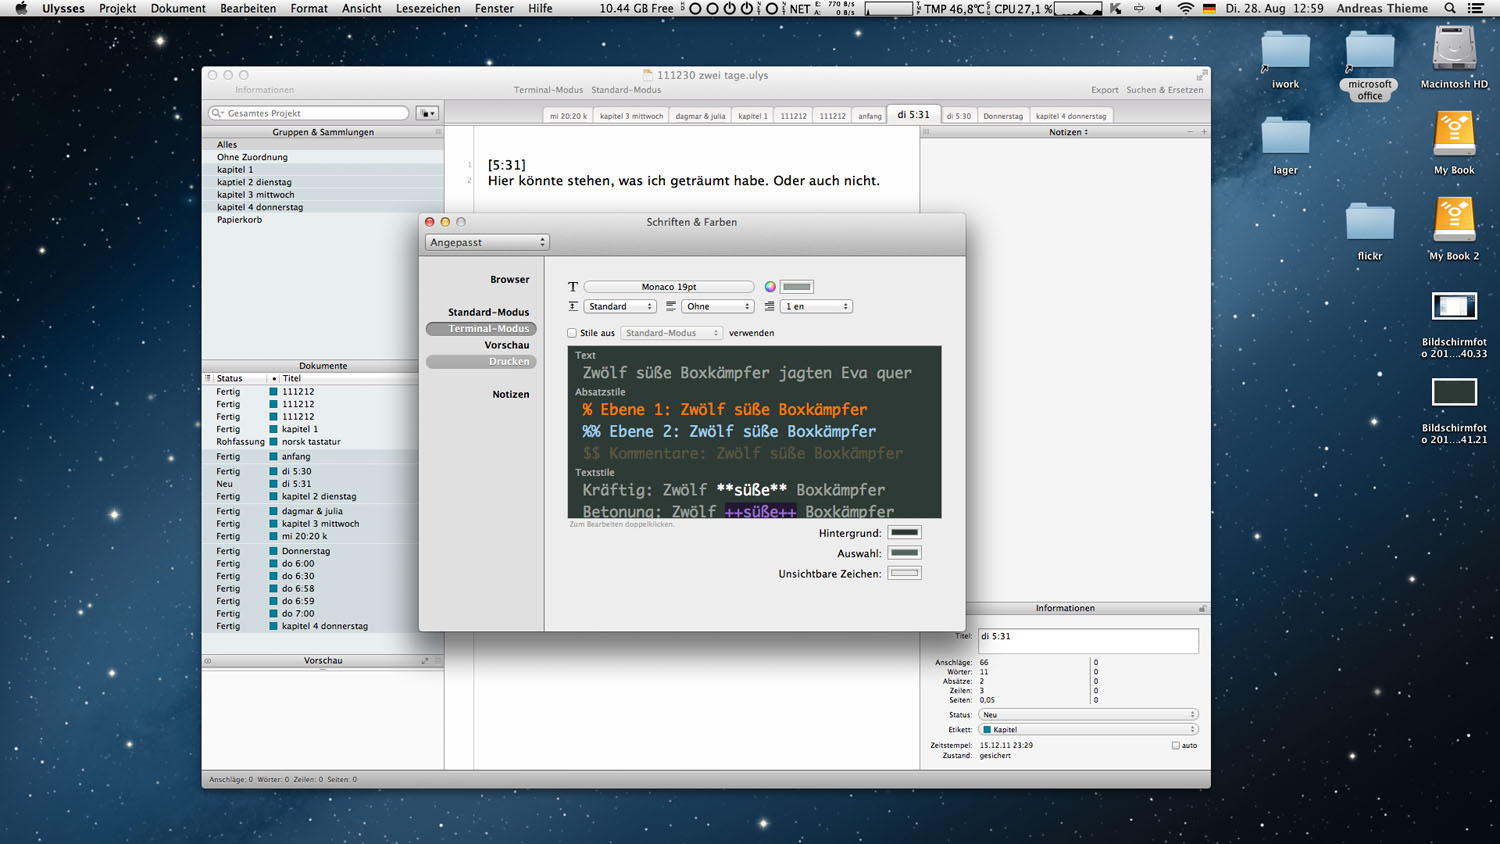Select Vorschau in the Schriften & Farben sidebar
This screenshot has height=844, width=1500.
click(507, 345)
